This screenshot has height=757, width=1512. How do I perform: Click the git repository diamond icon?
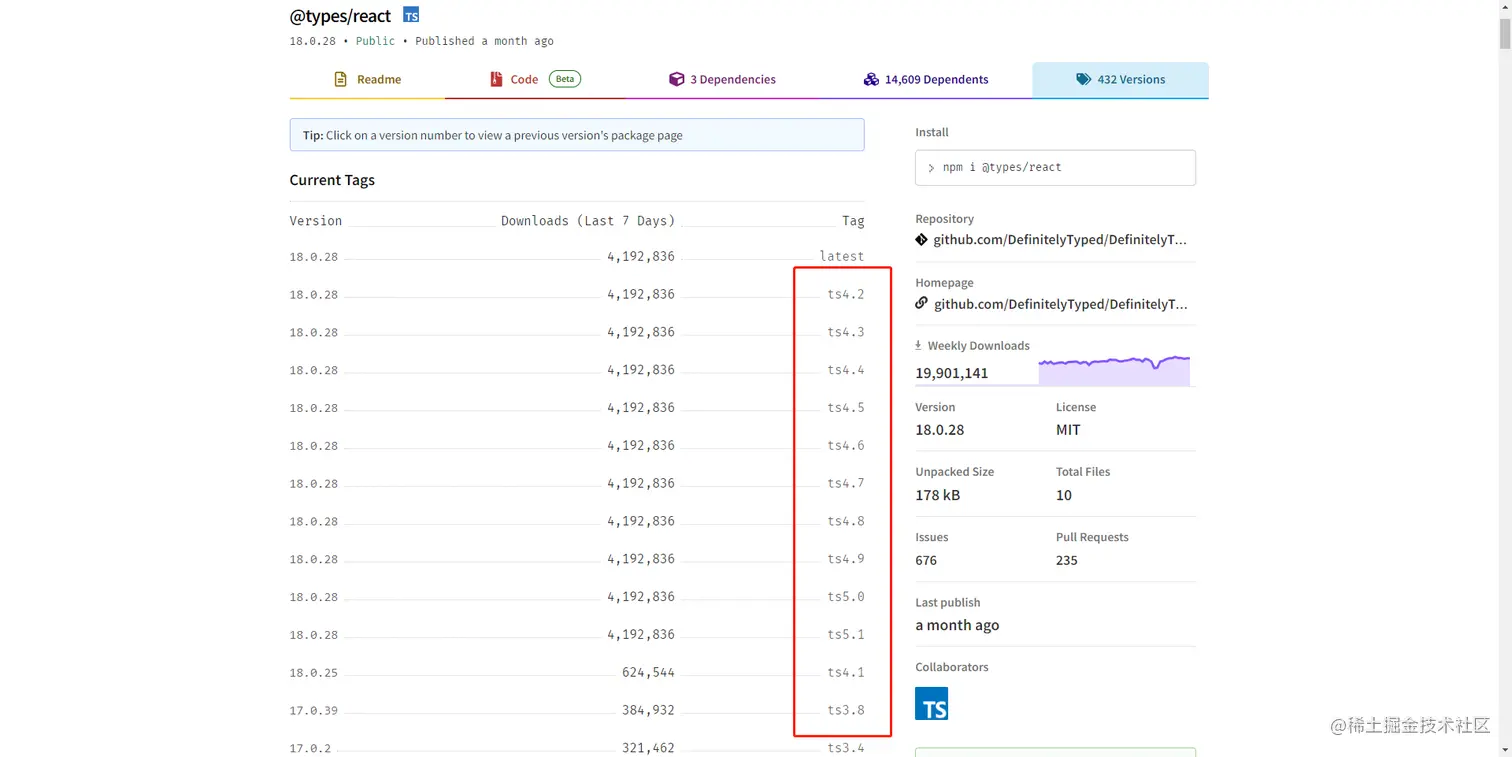coord(922,240)
